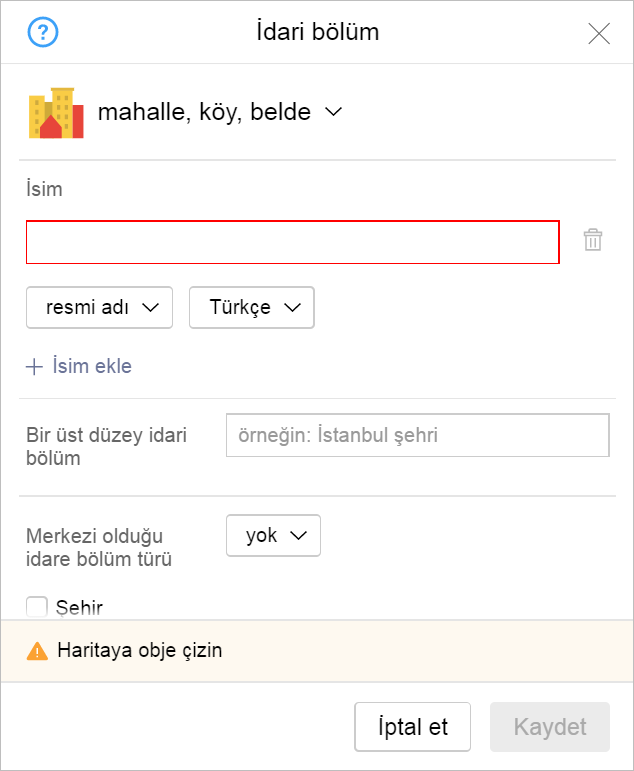Click the city buildings category icon

[56, 113]
